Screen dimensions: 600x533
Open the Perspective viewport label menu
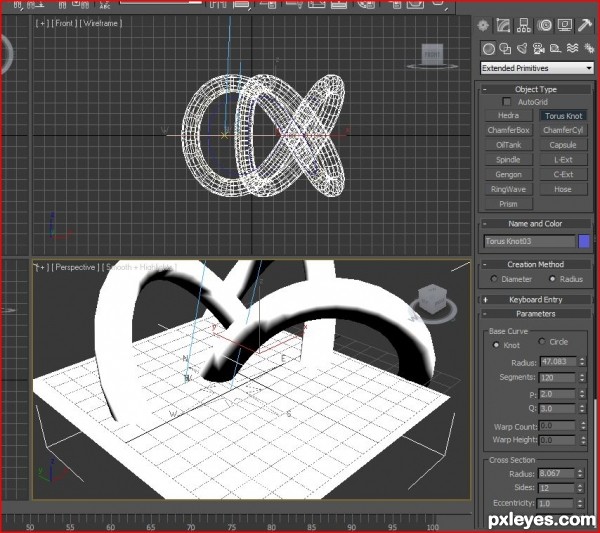[x=75, y=267]
